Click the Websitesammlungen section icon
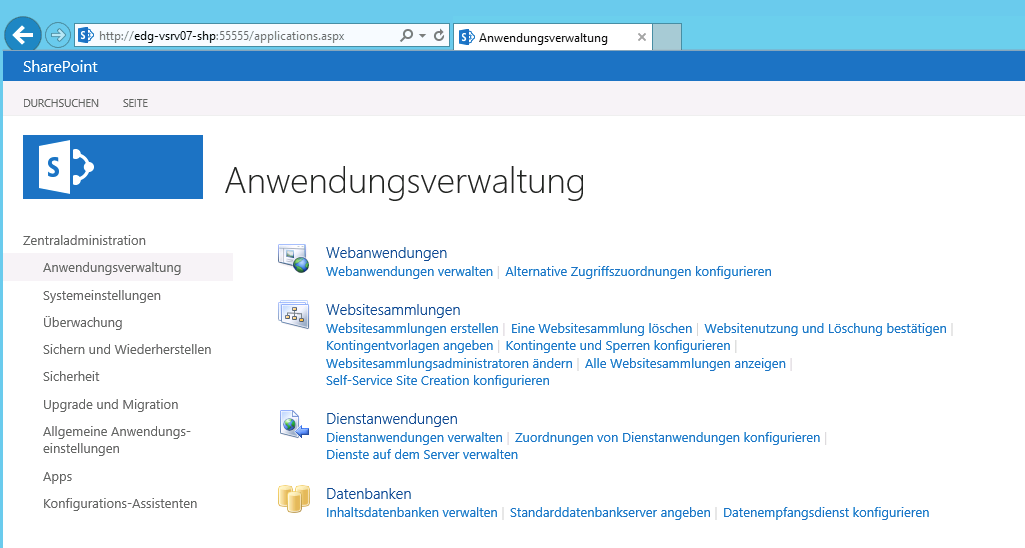Screen dimensions: 1025x548 [293, 315]
